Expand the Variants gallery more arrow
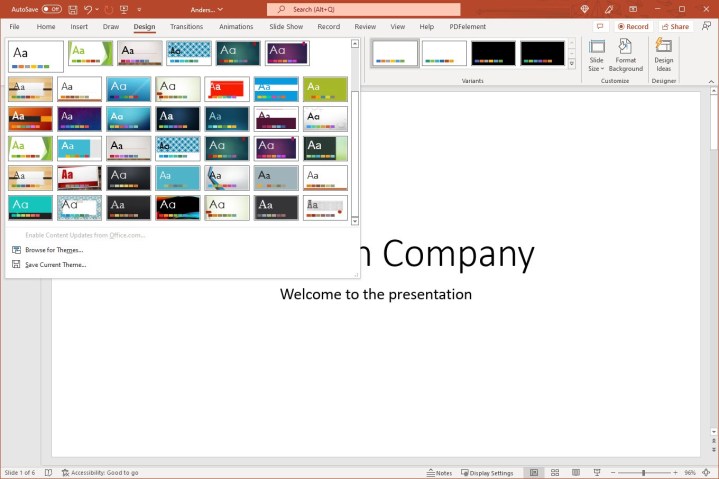The width and height of the screenshot is (719, 479). tap(572, 64)
